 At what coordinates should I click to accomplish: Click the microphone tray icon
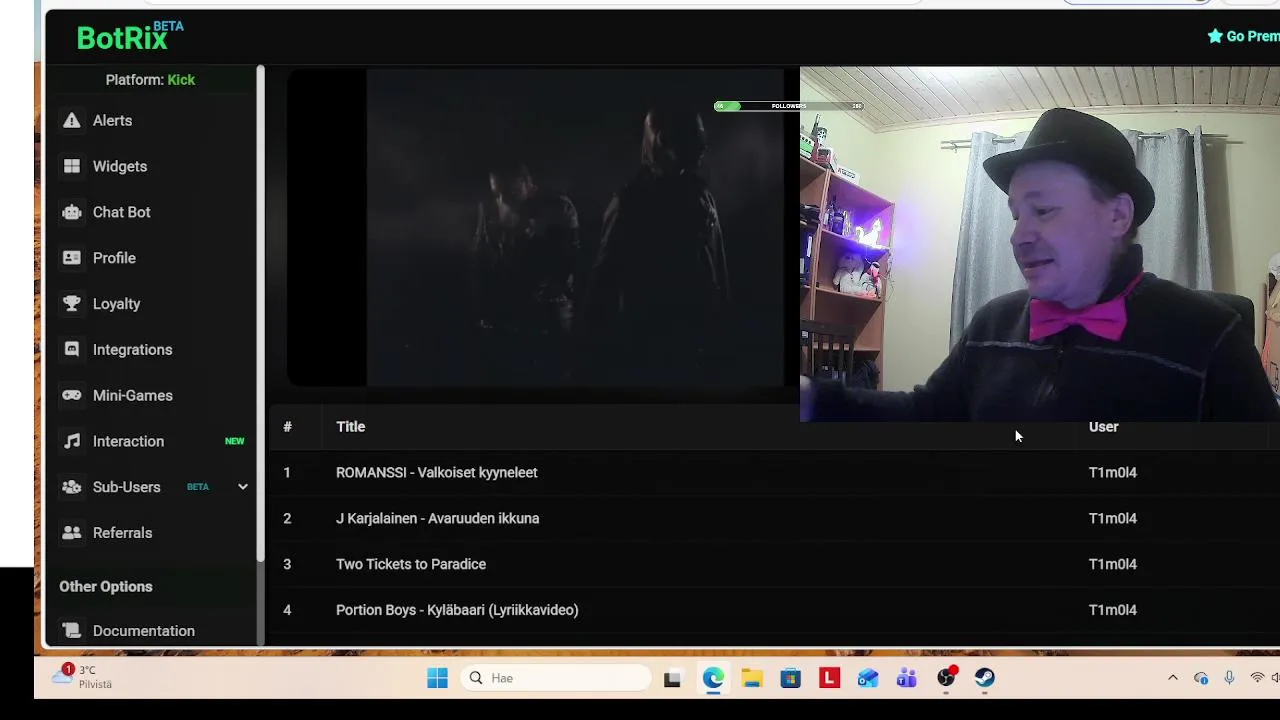[x=1229, y=678]
